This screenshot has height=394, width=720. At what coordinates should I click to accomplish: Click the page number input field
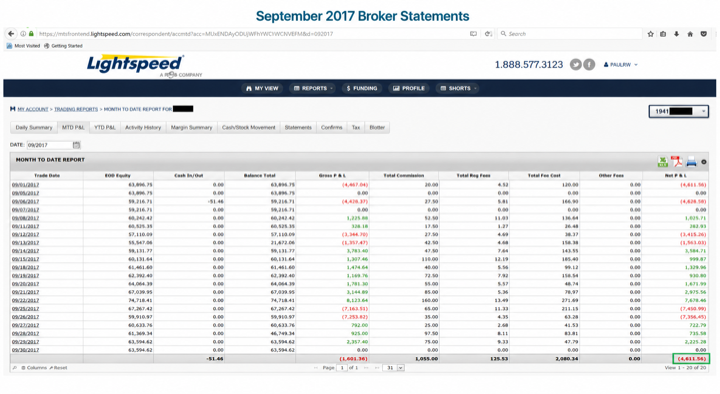(342, 368)
